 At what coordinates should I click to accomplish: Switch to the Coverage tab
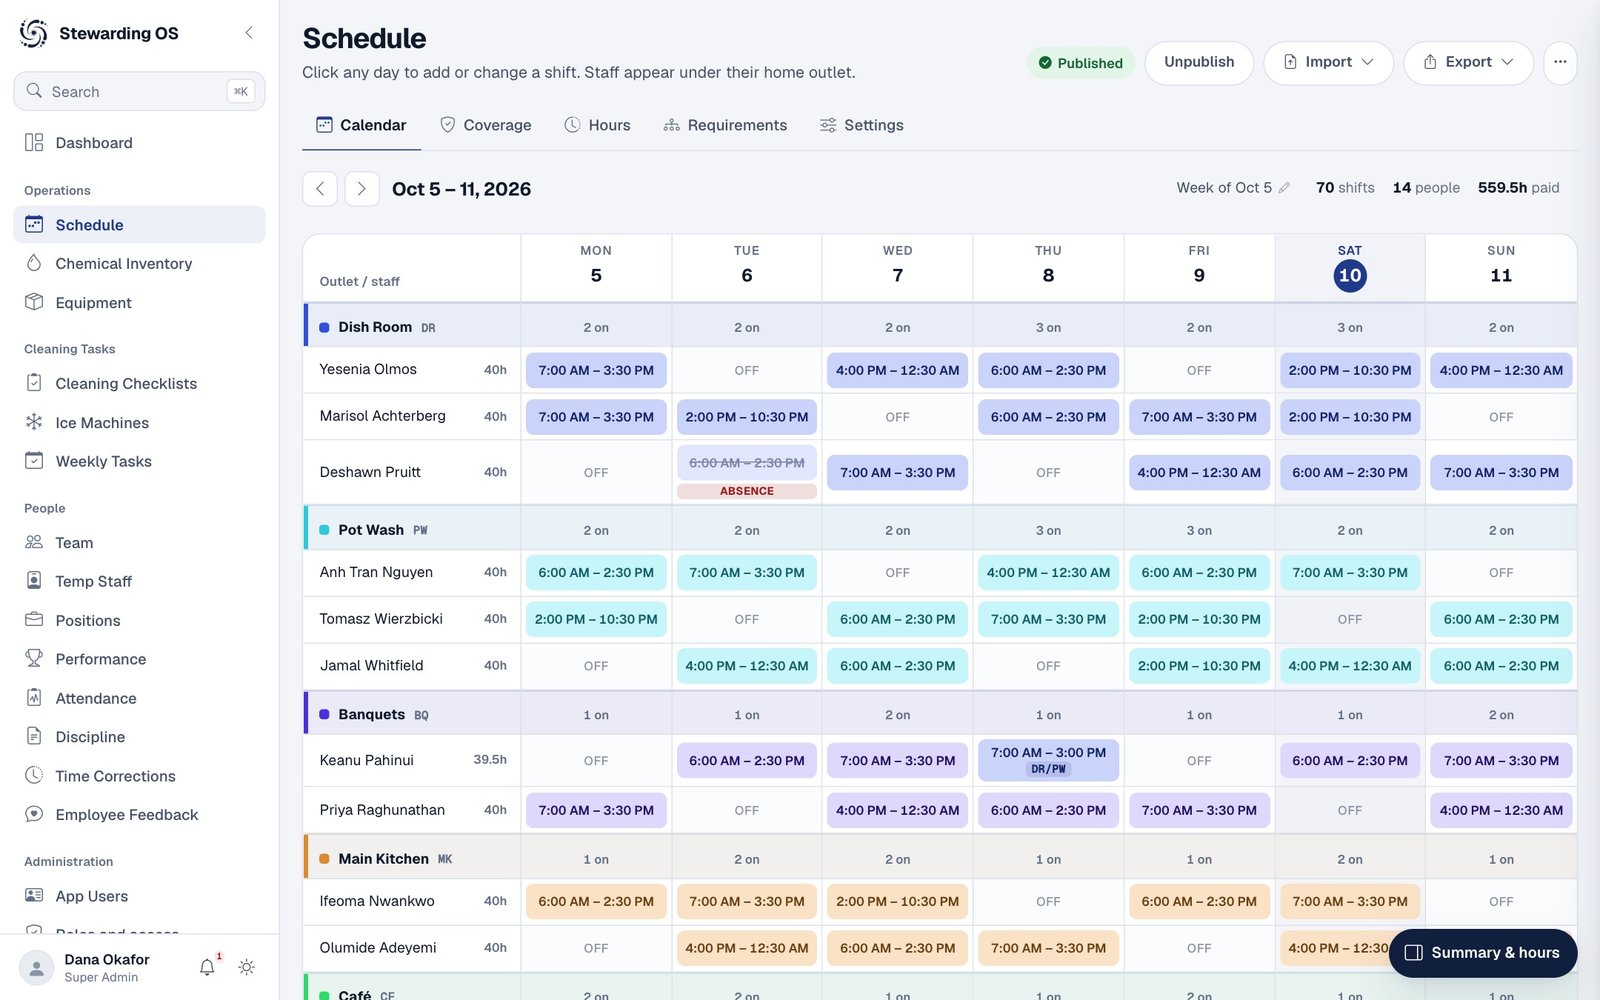pos(486,125)
